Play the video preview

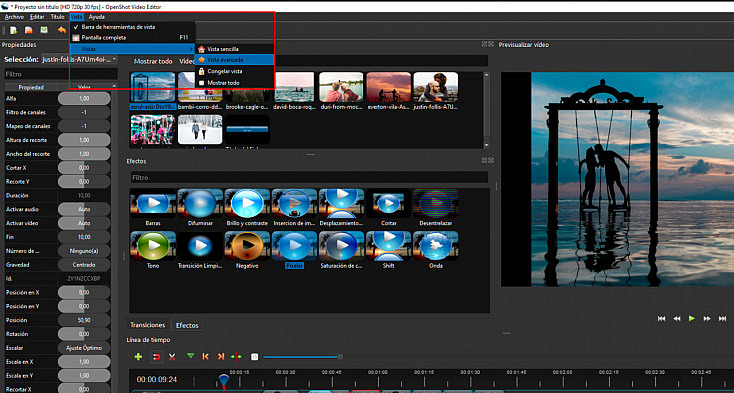pos(692,319)
